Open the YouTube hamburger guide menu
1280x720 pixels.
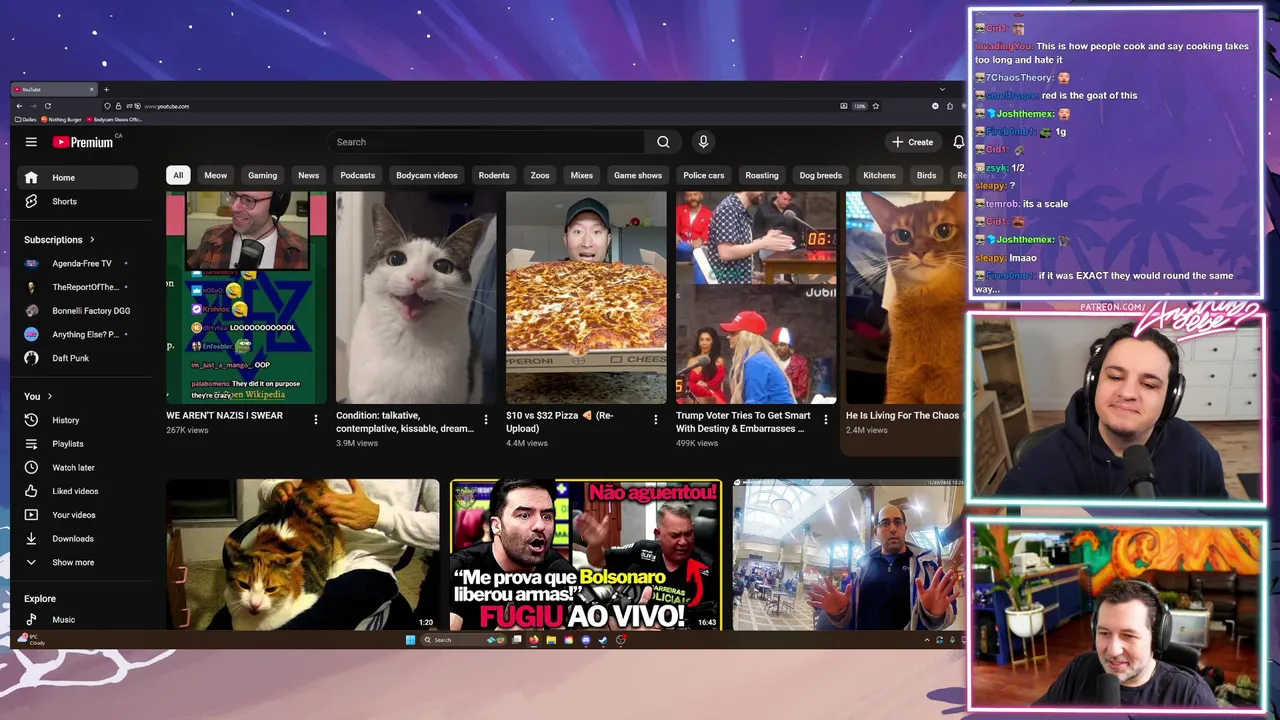[31, 142]
